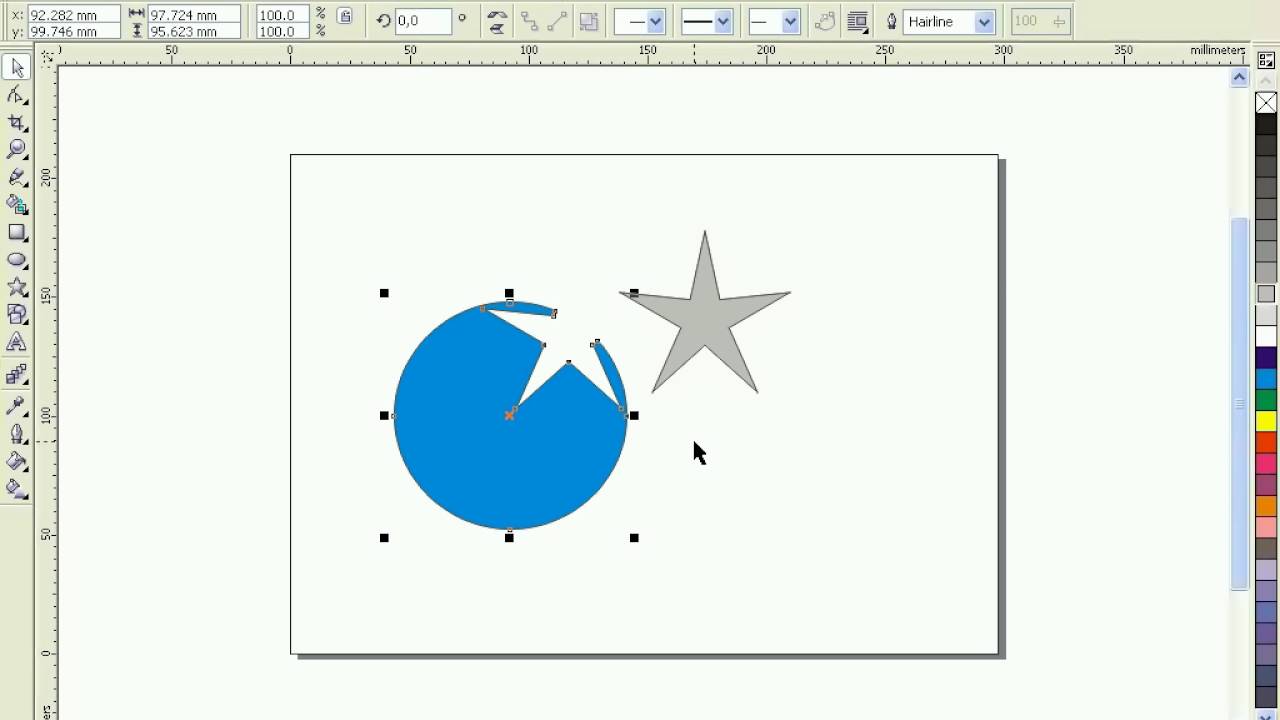Click the orange X center marker

tap(509, 414)
